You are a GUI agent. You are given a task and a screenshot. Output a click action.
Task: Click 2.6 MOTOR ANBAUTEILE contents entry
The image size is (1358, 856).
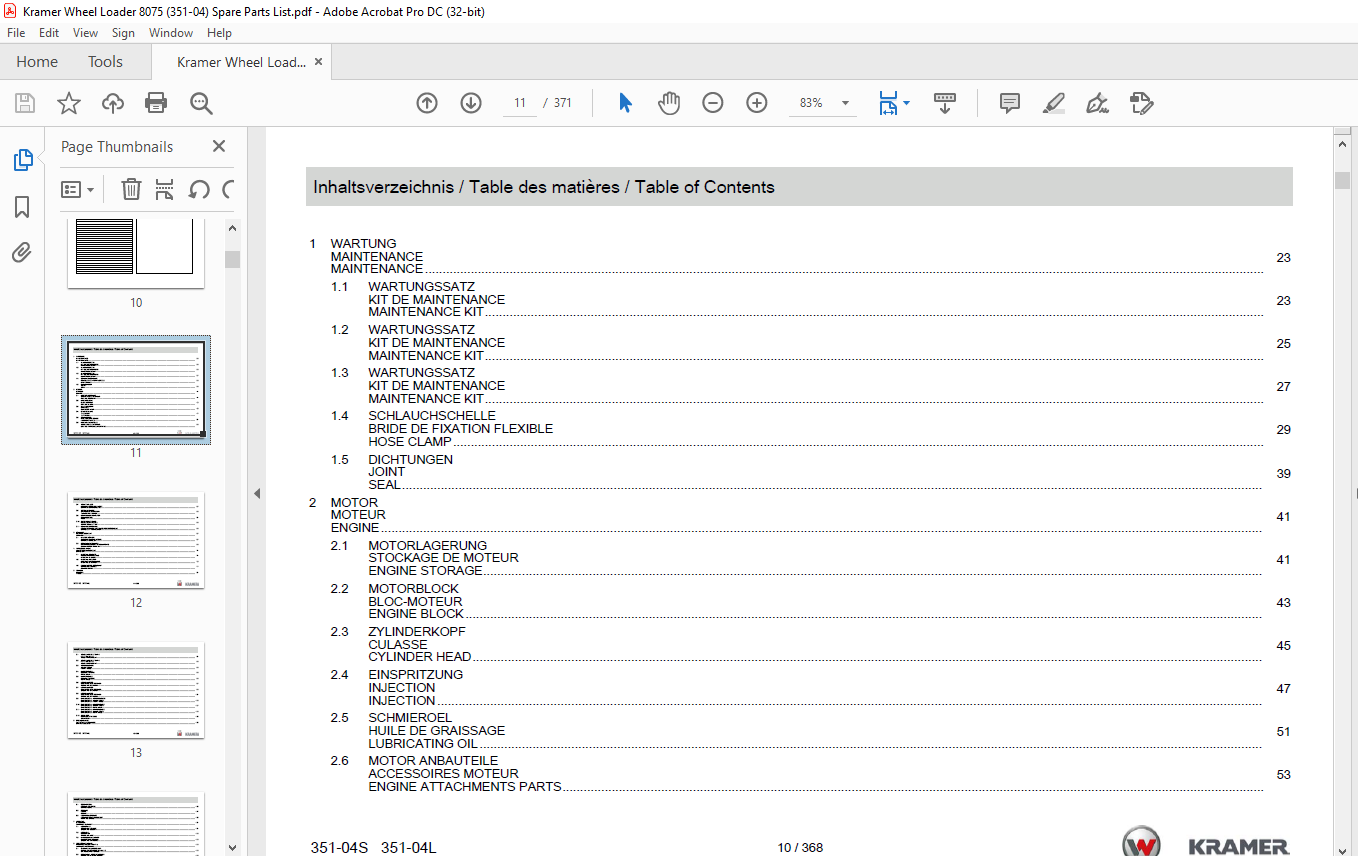click(811, 773)
